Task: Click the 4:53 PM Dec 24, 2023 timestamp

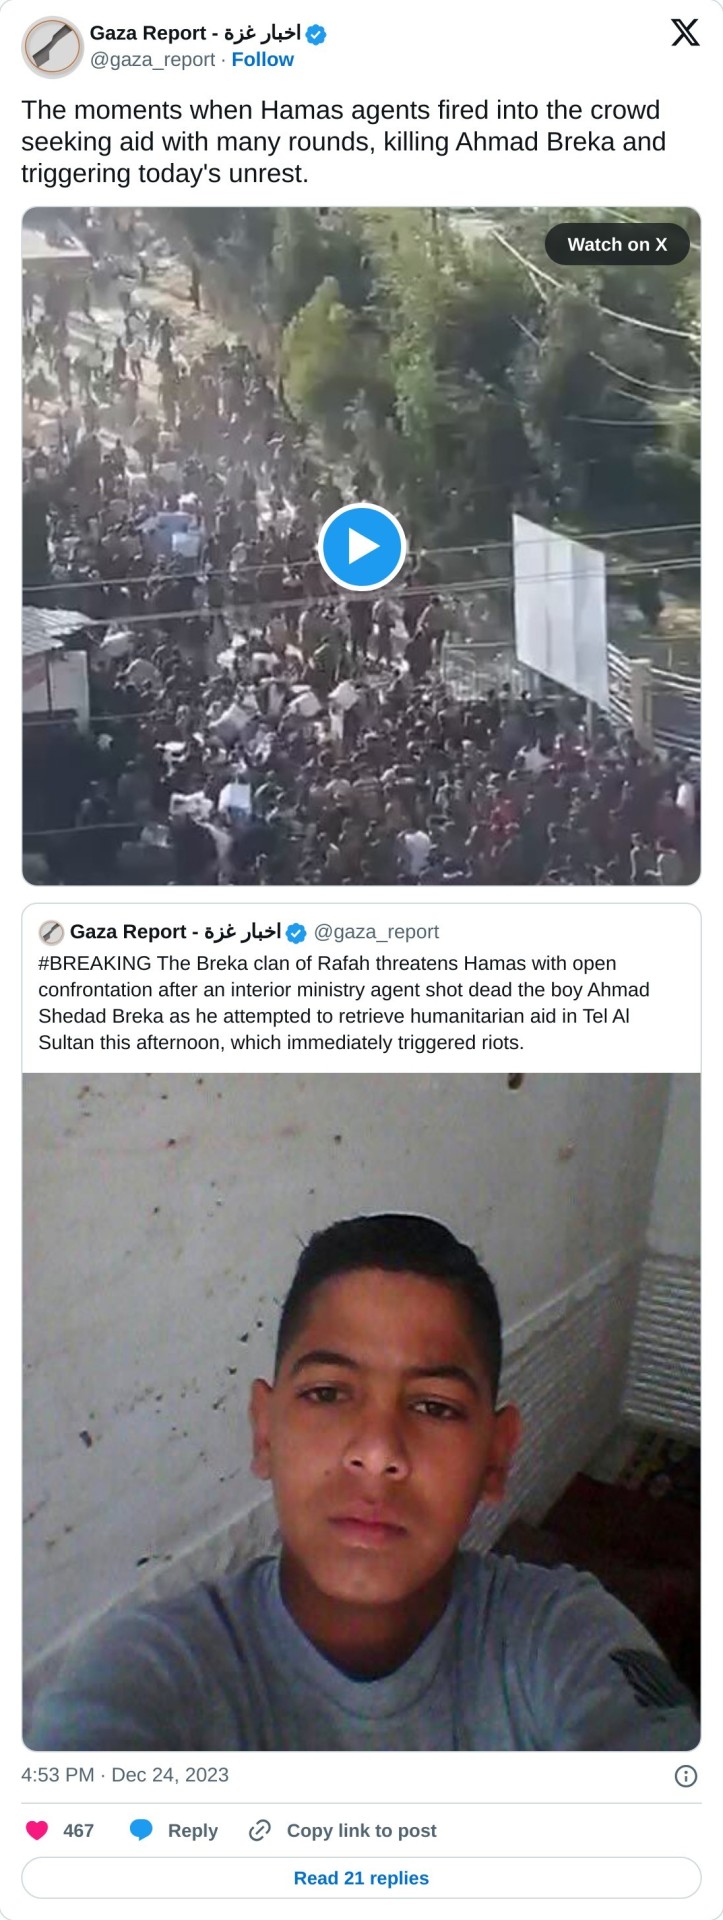Action: coord(125,1775)
